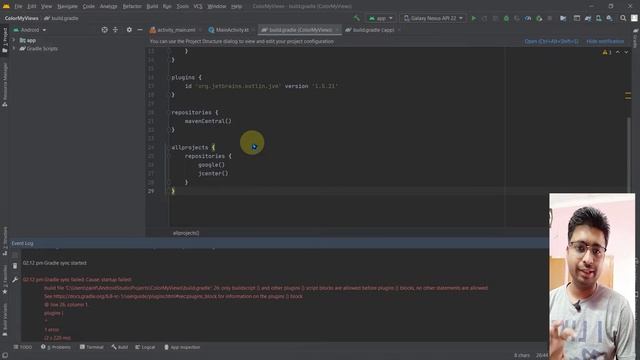This screenshot has width=640, height=360.
Task: Go to next highlighted problem arrow
Action: pos(626,52)
